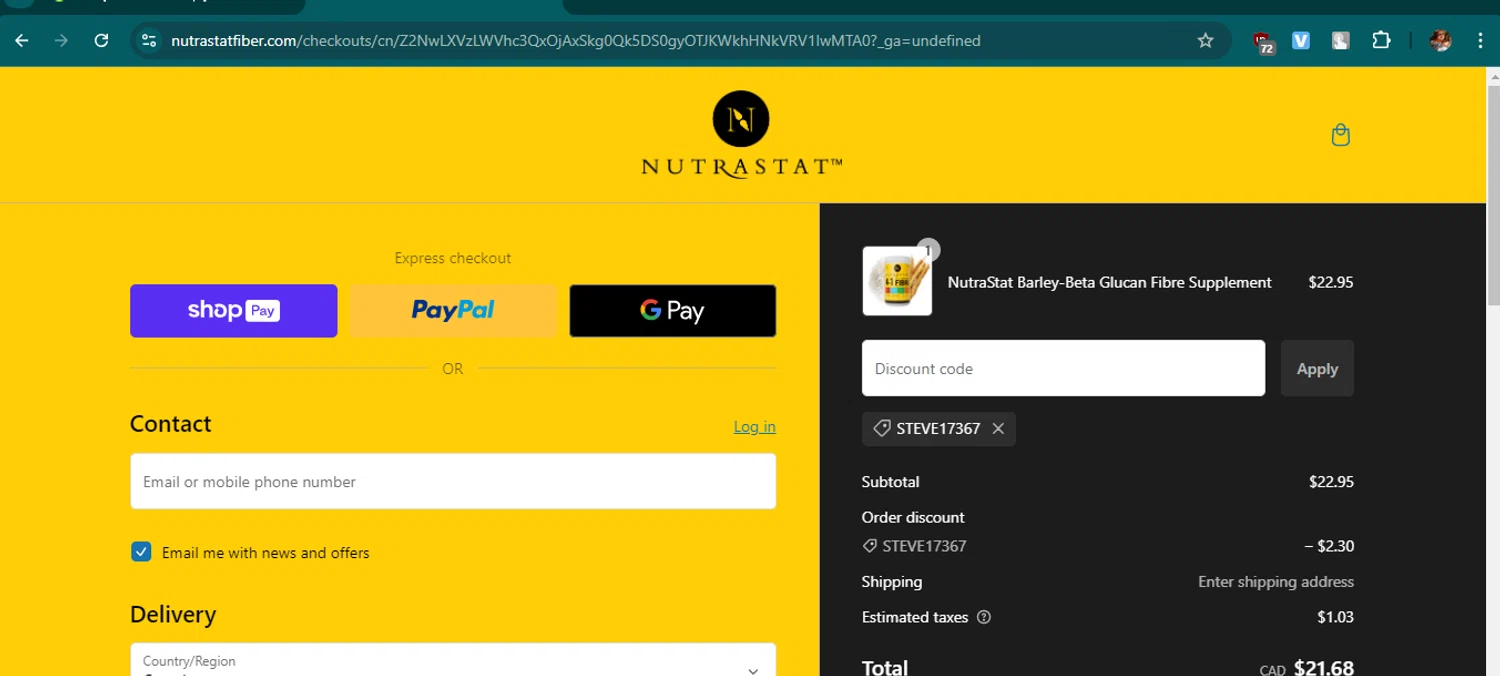The width and height of the screenshot is (1500, 676).
Task: Open the Extensions puzzle menu
Action: [x=1381, y=41]
